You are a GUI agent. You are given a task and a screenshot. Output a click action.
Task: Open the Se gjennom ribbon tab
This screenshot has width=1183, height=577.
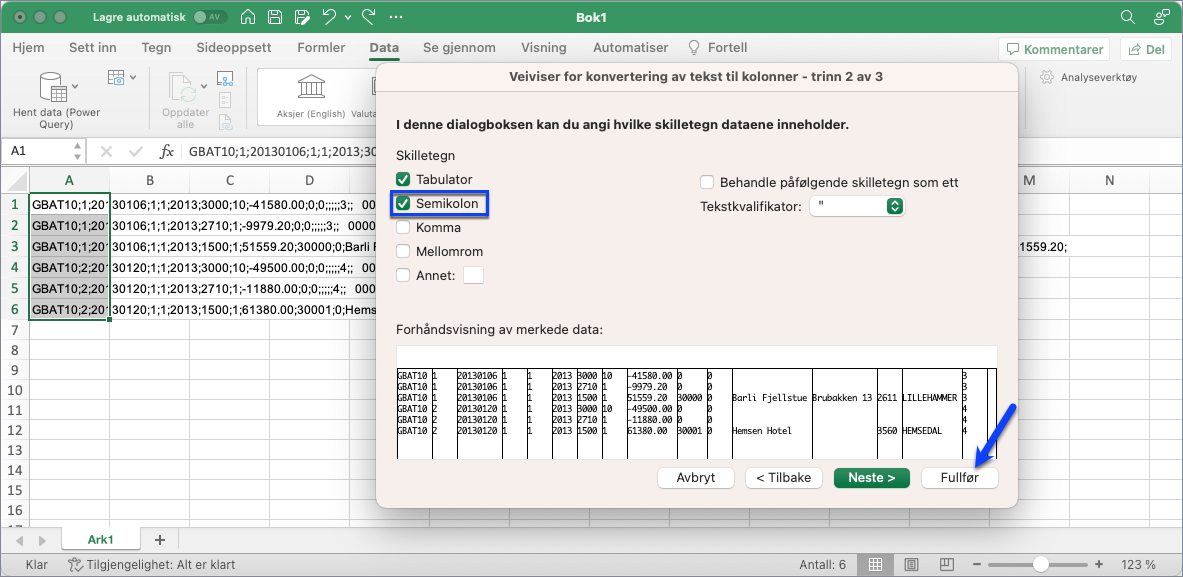coord(459,48)
